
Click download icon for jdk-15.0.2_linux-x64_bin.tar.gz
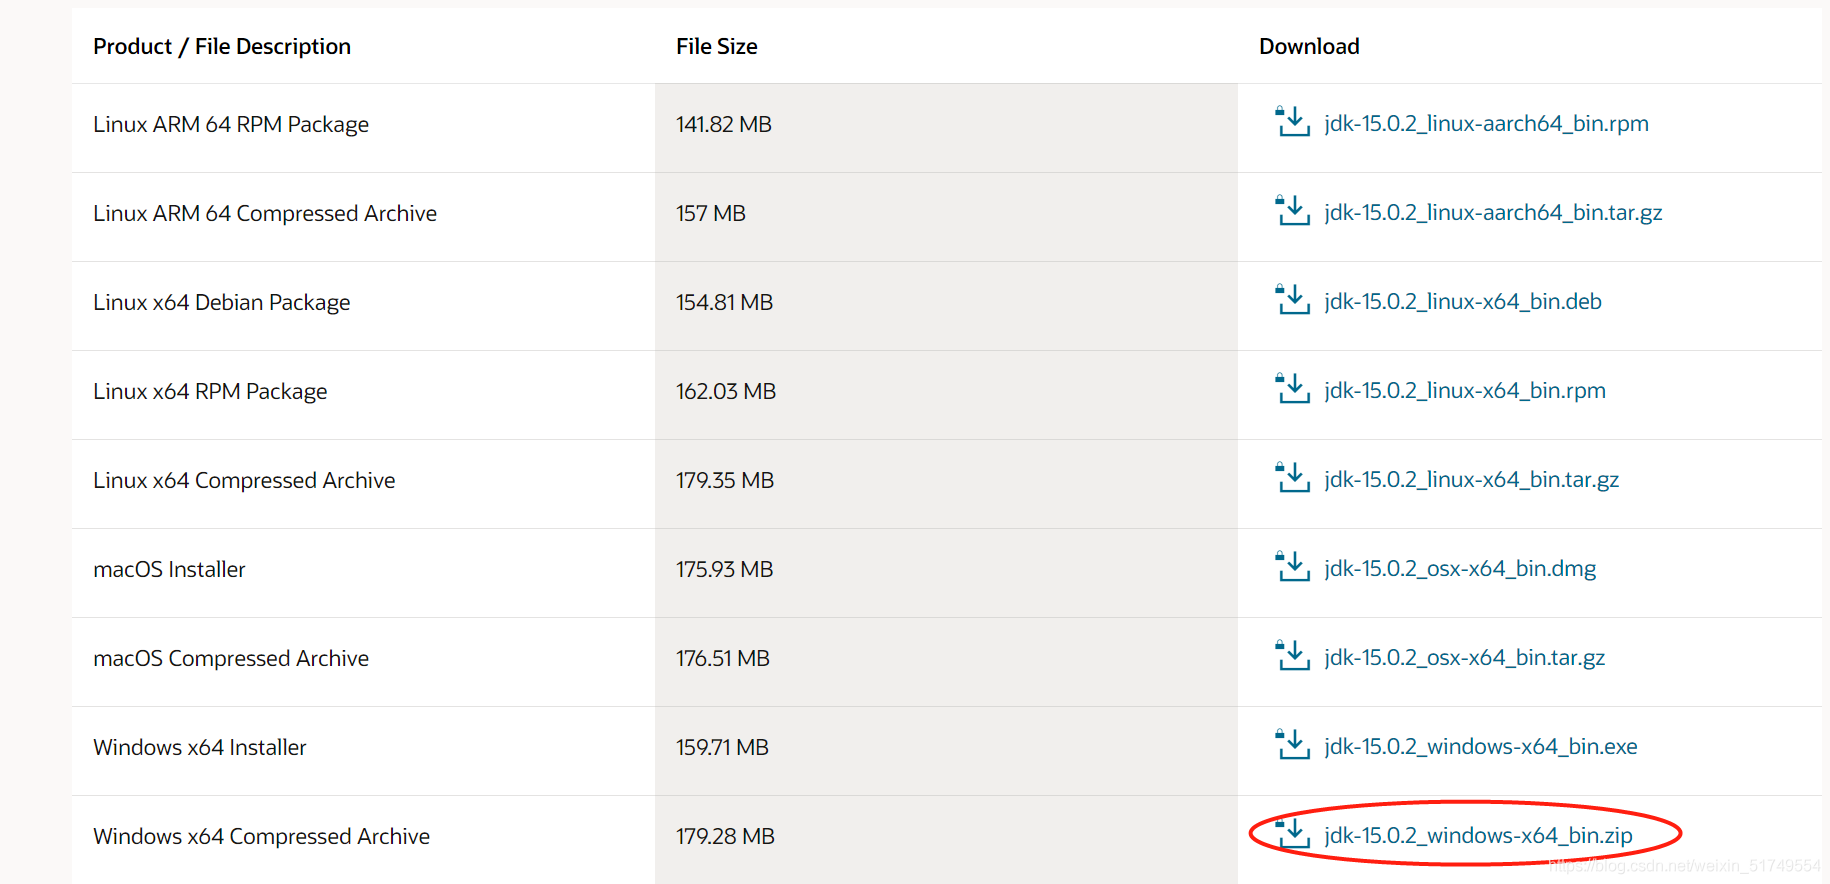point(1292,478)
